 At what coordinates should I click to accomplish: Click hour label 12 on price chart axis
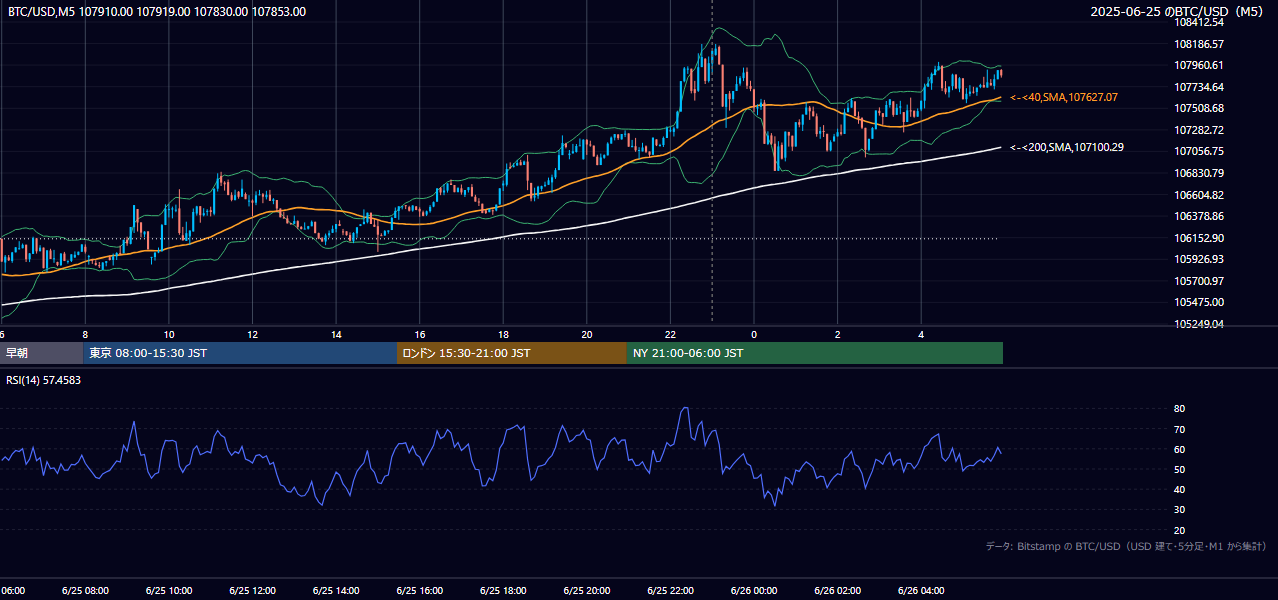(253, 335)
